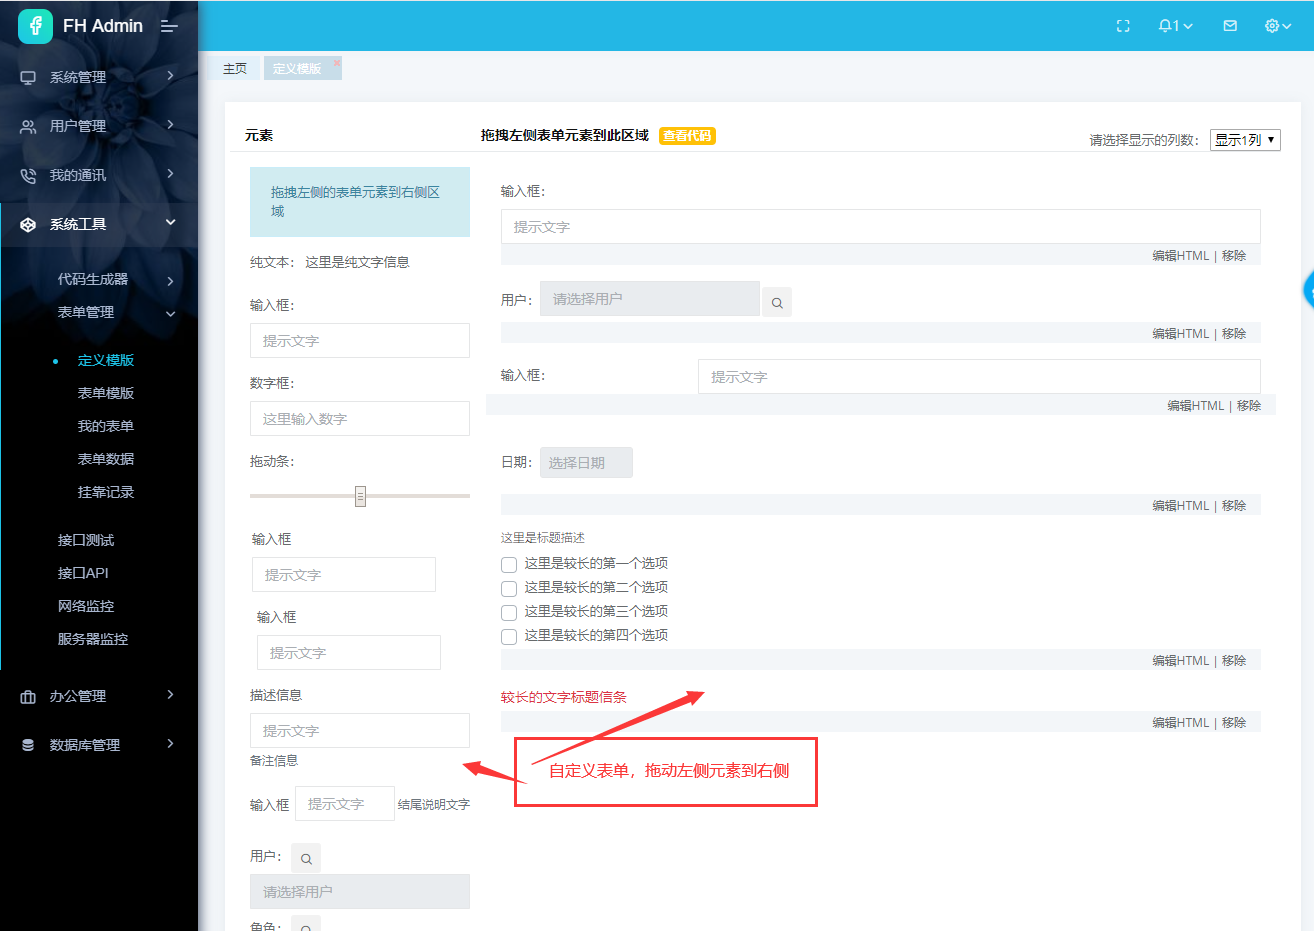Open 接口测试 in sidebar

[86, 540]
